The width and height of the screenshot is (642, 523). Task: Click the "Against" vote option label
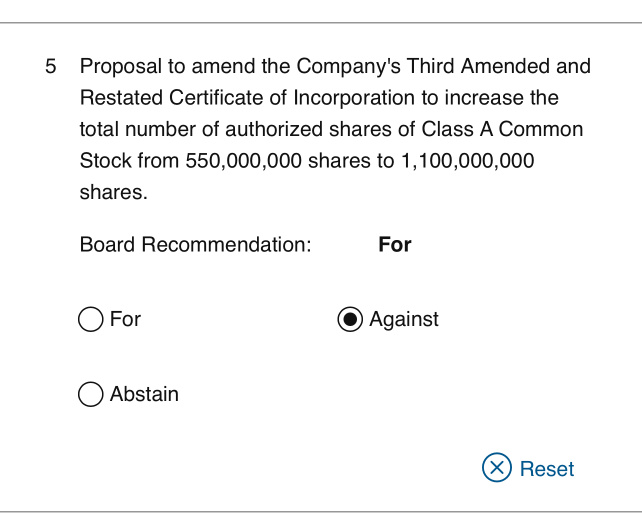(404, 320)
